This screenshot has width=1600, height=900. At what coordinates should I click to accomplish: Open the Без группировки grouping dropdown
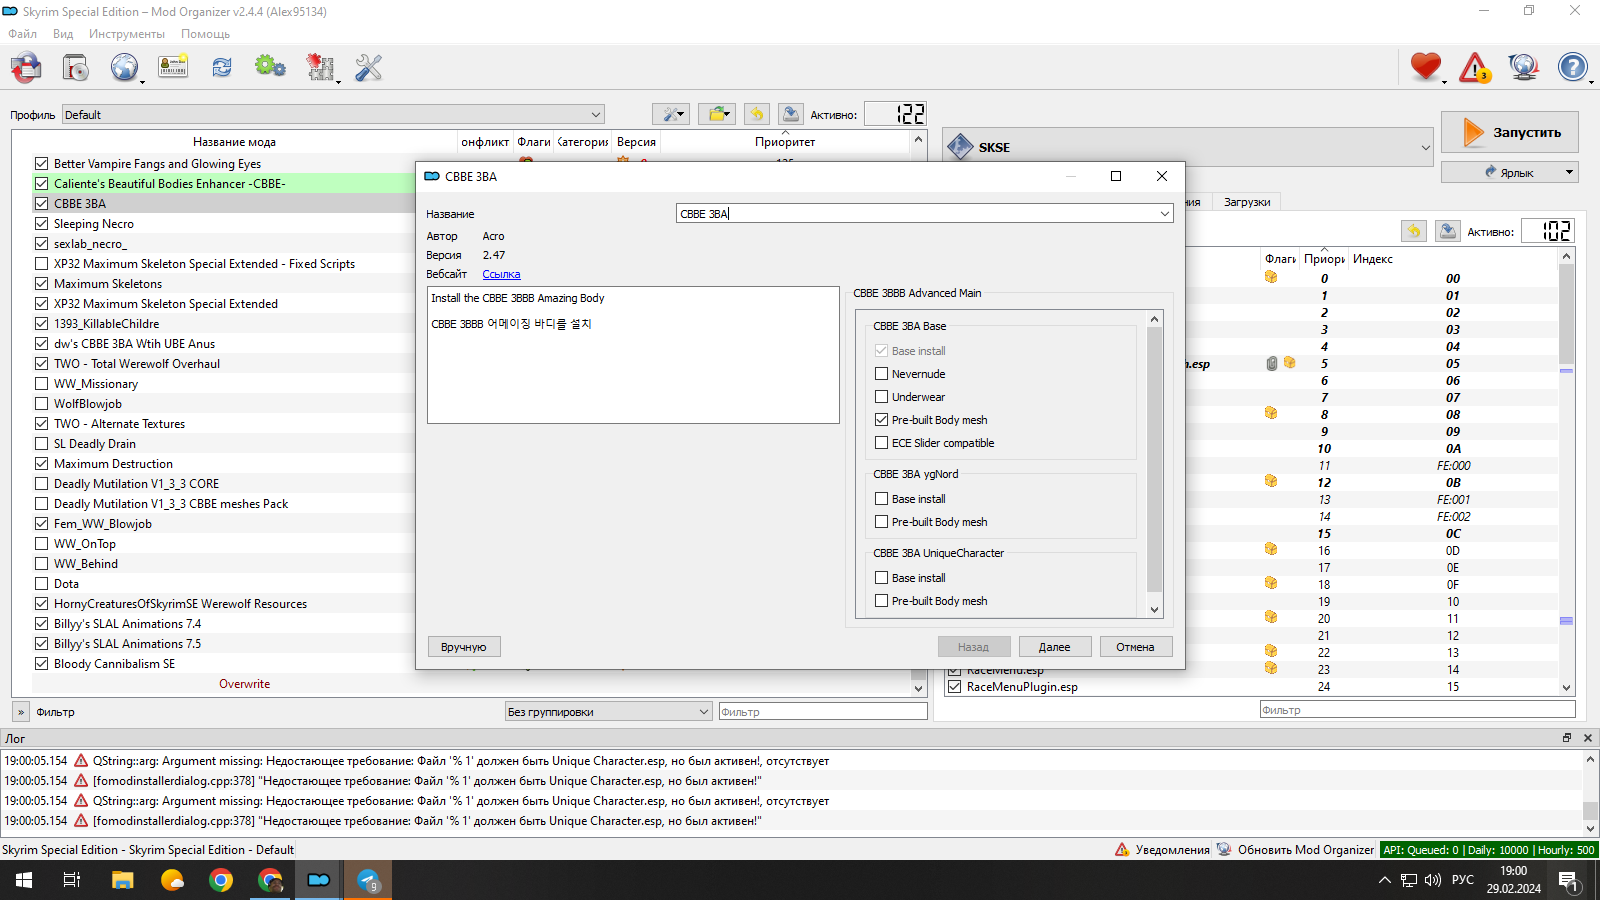[x=608, y=712]
